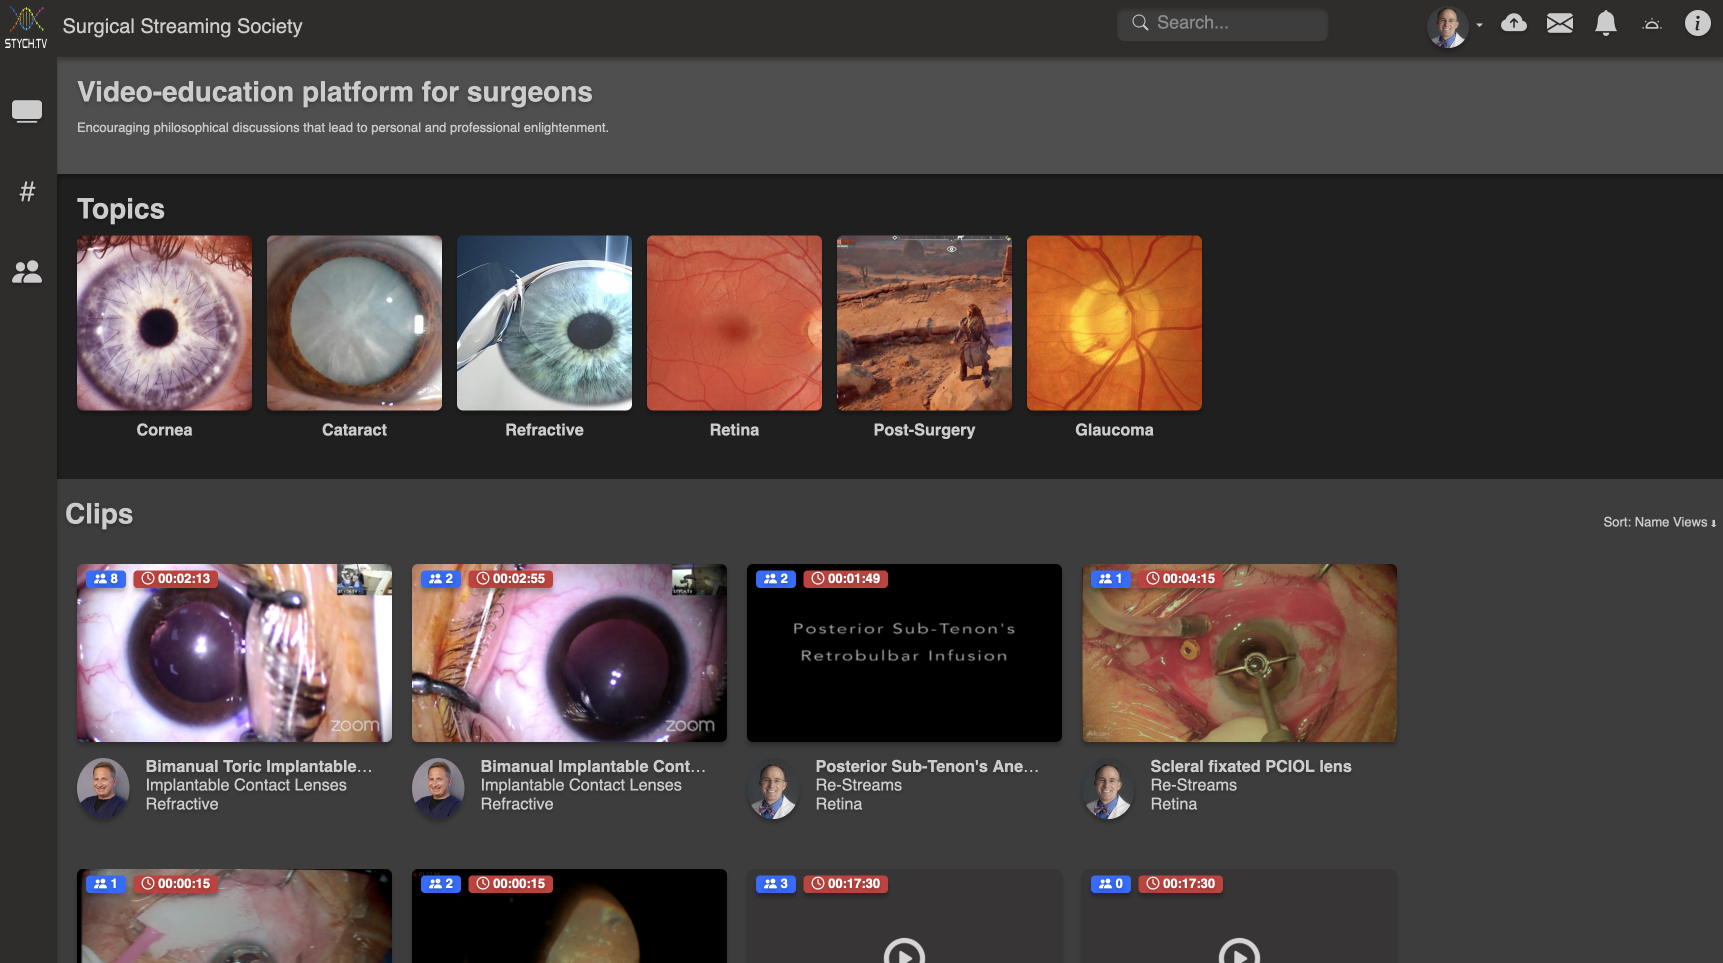Sort clips by Views

point(1690,522)
